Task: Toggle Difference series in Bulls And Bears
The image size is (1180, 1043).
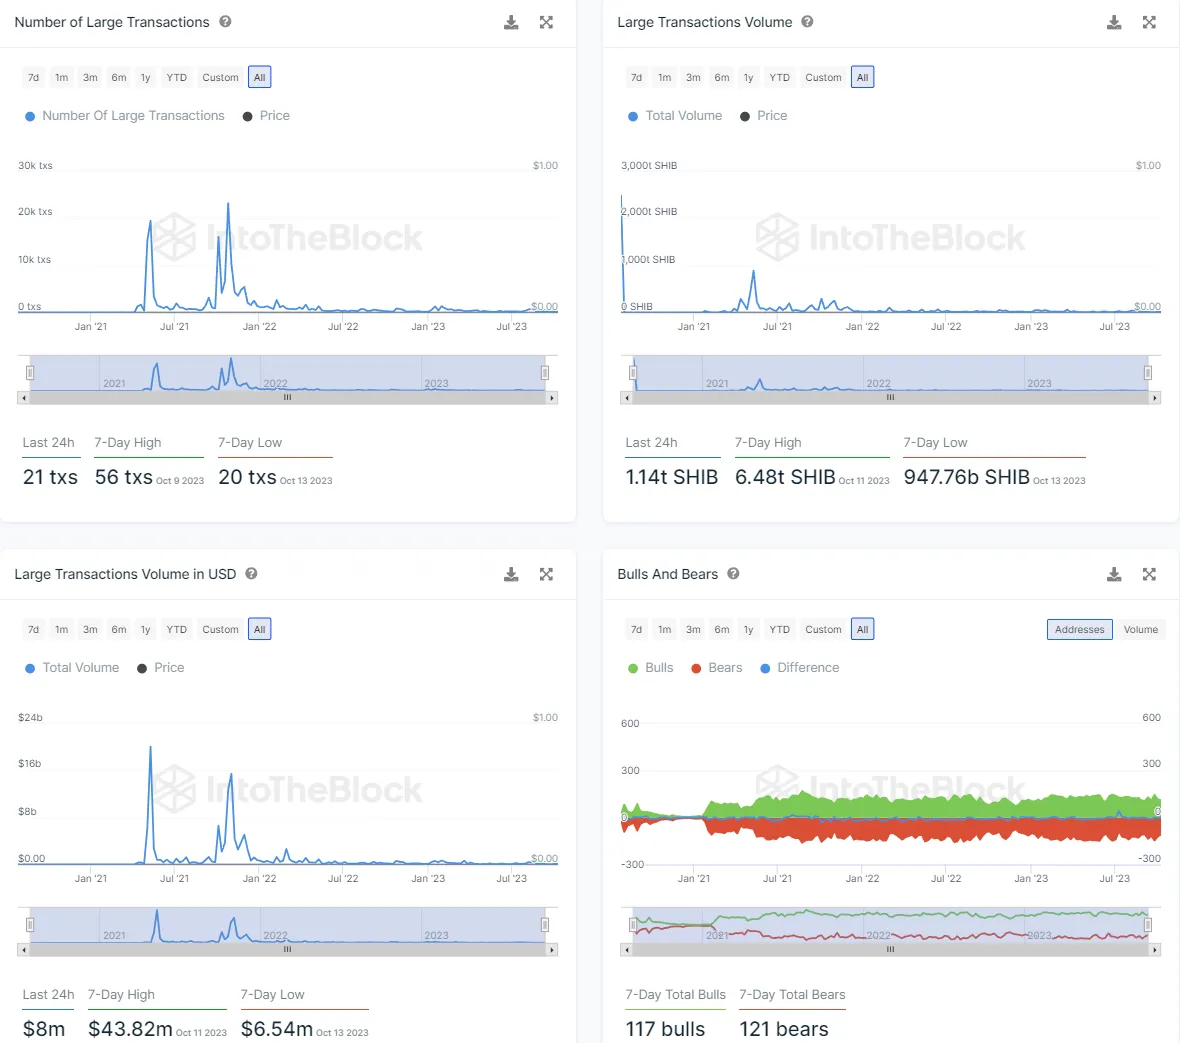Action: [x=800, y=668]
